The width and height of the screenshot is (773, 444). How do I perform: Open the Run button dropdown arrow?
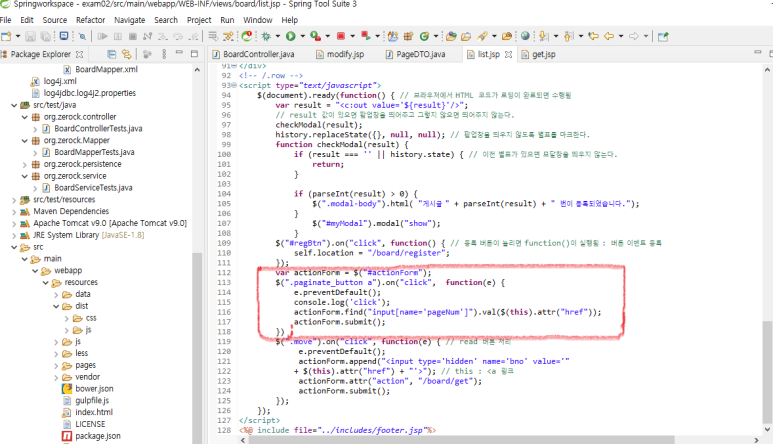tap(303, 36)
